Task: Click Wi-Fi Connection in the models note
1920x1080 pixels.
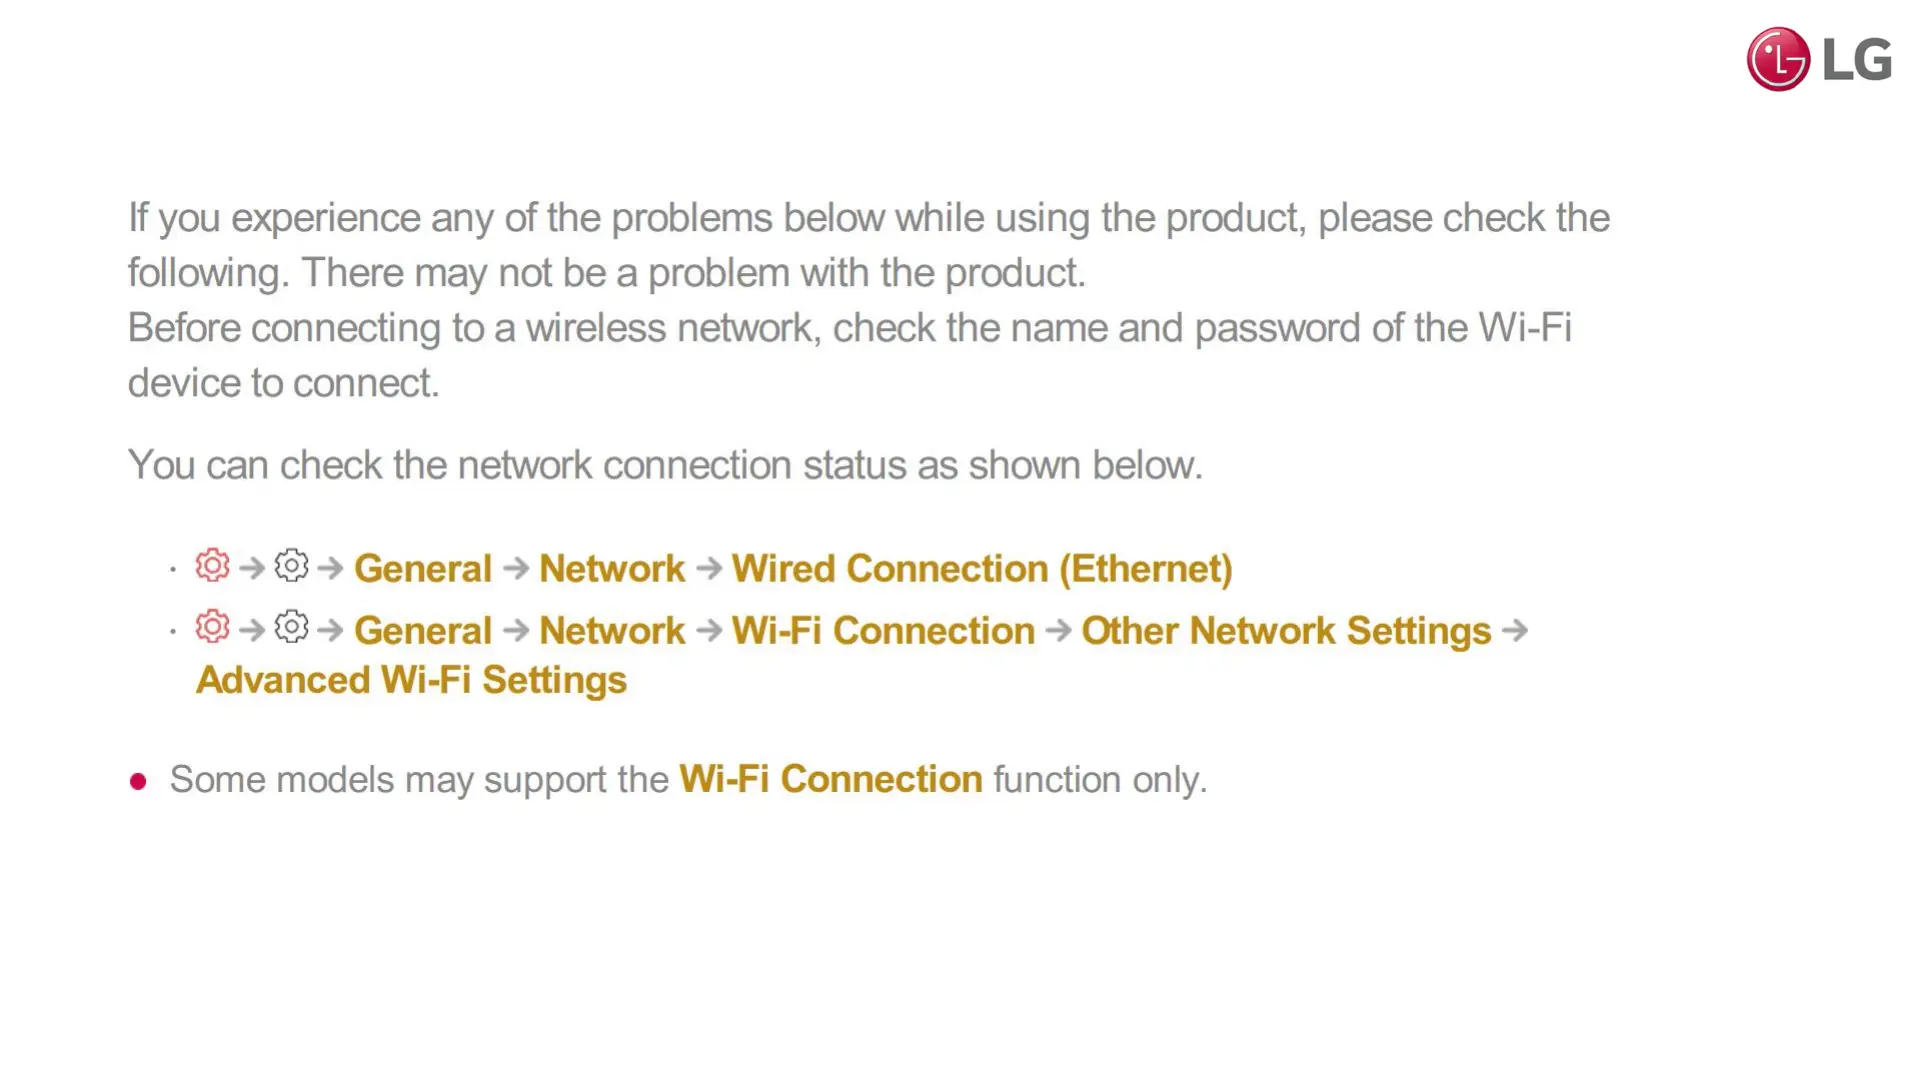Action: click(x=831, y=779)
